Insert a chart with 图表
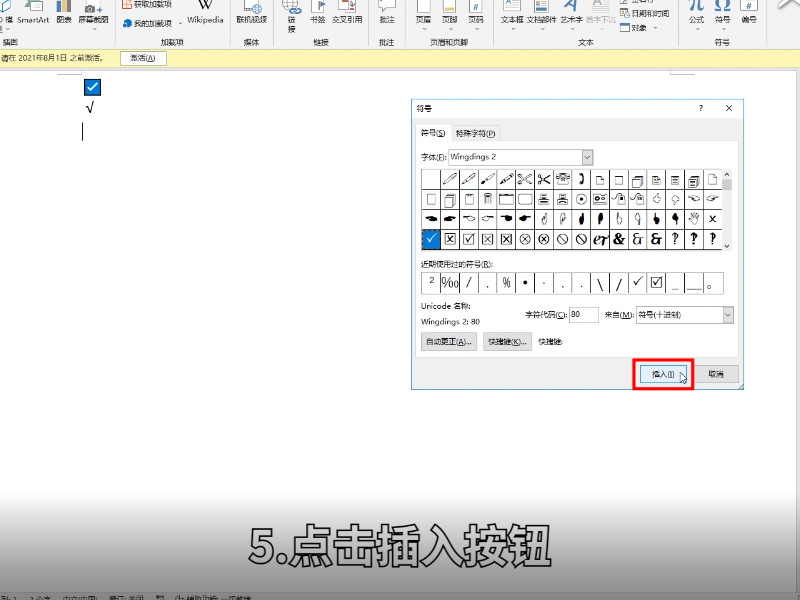This screenshot has width=800, height=600. [x=64, y=13]
